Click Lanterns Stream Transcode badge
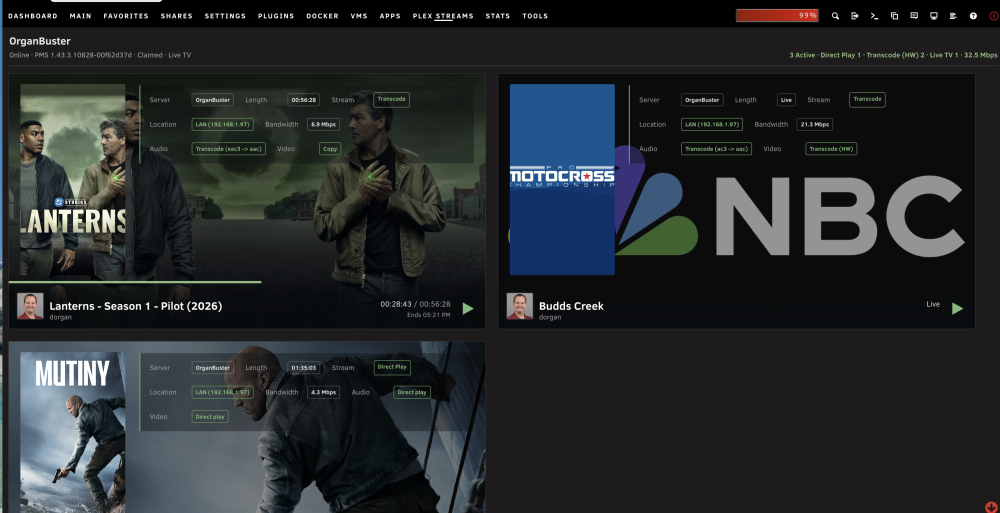Viewport: 1000px width, 513px height. click(391, 100)
